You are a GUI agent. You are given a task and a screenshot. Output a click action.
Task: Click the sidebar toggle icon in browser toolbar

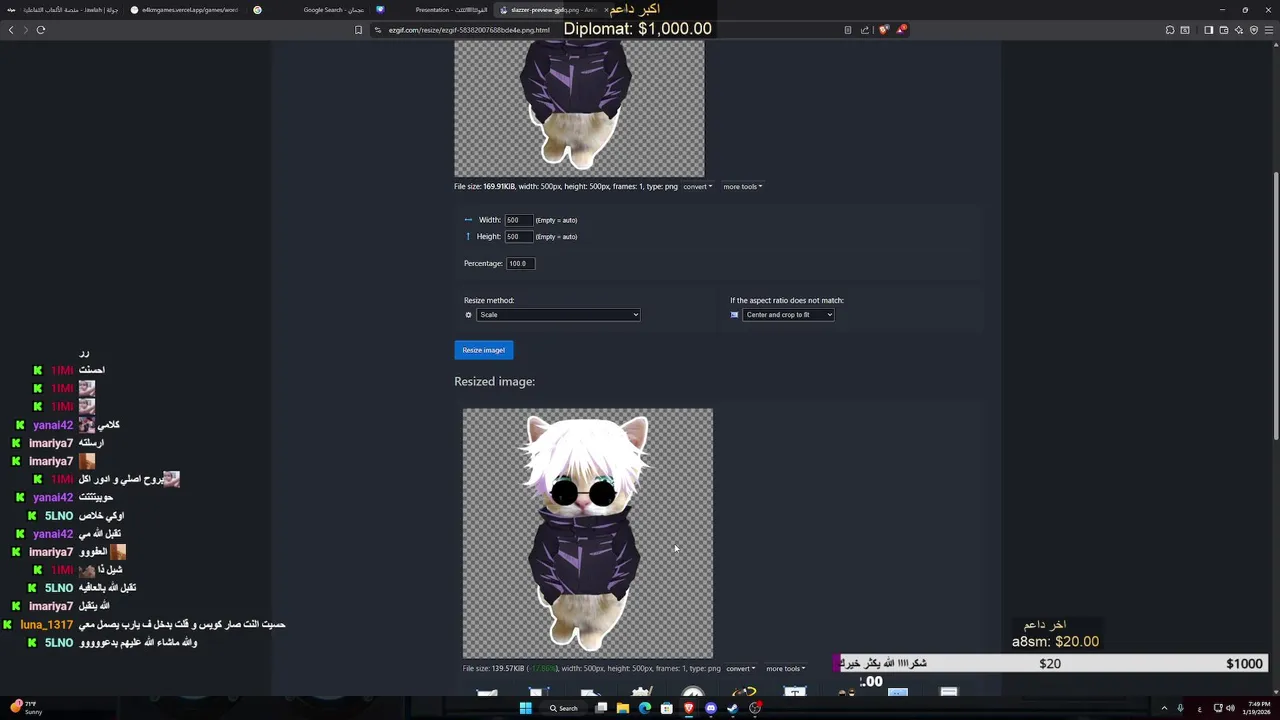point(1208,30)
